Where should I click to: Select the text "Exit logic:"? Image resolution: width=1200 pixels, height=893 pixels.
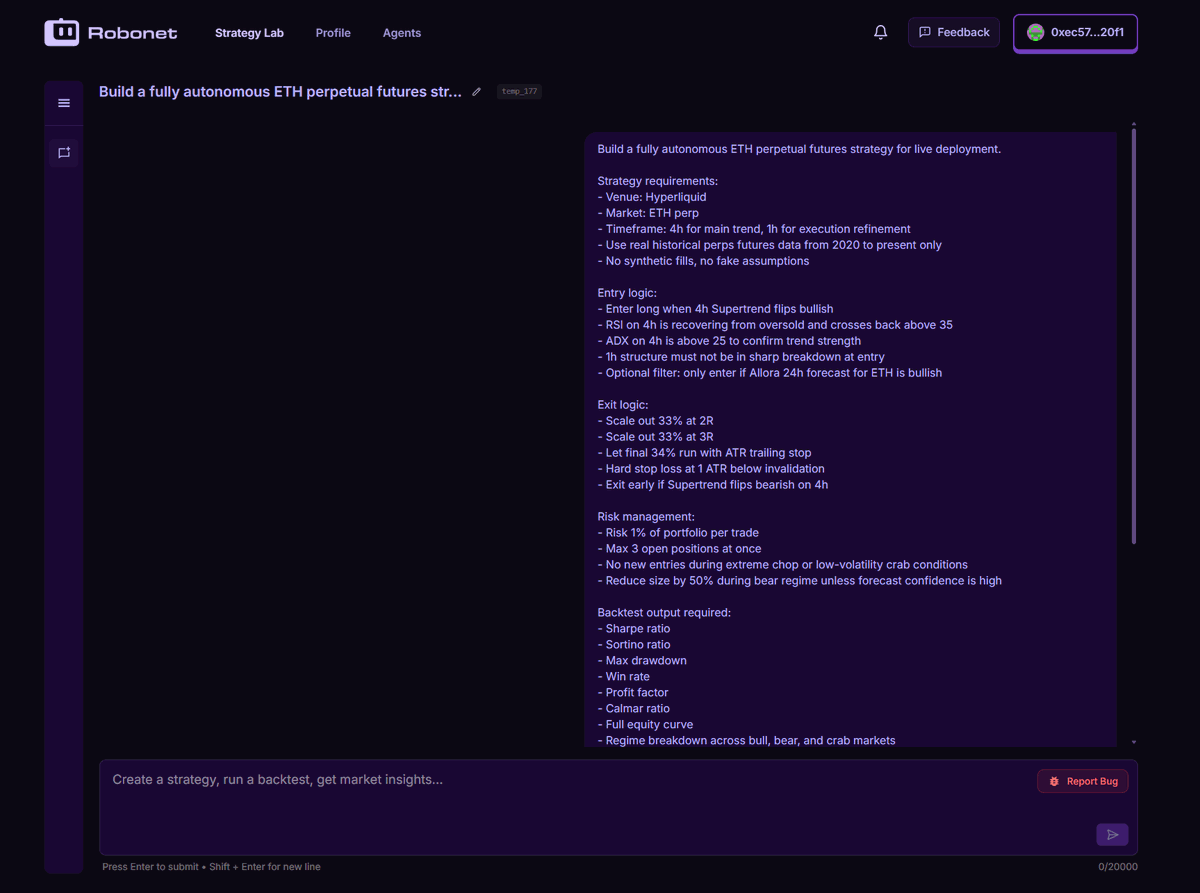coord(623,405)
